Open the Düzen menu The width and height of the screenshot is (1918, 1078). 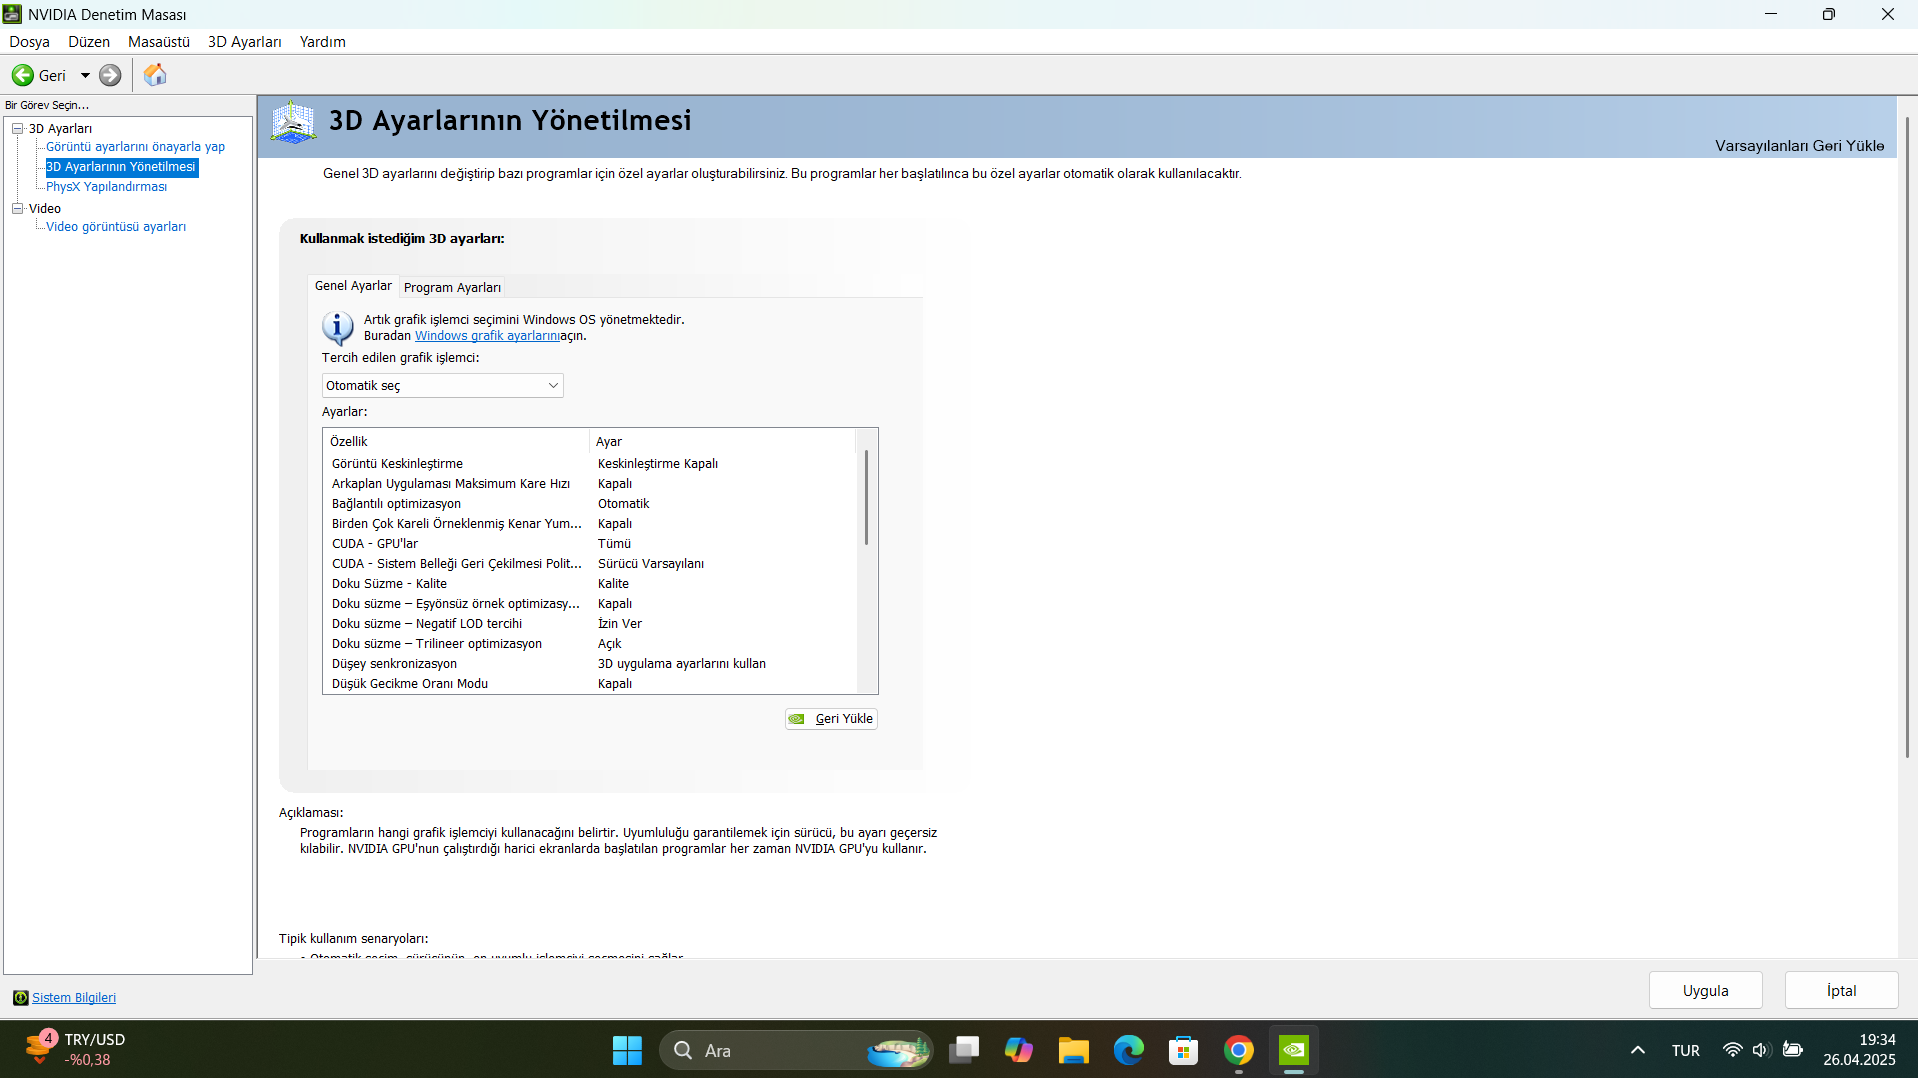coord(89,42)
